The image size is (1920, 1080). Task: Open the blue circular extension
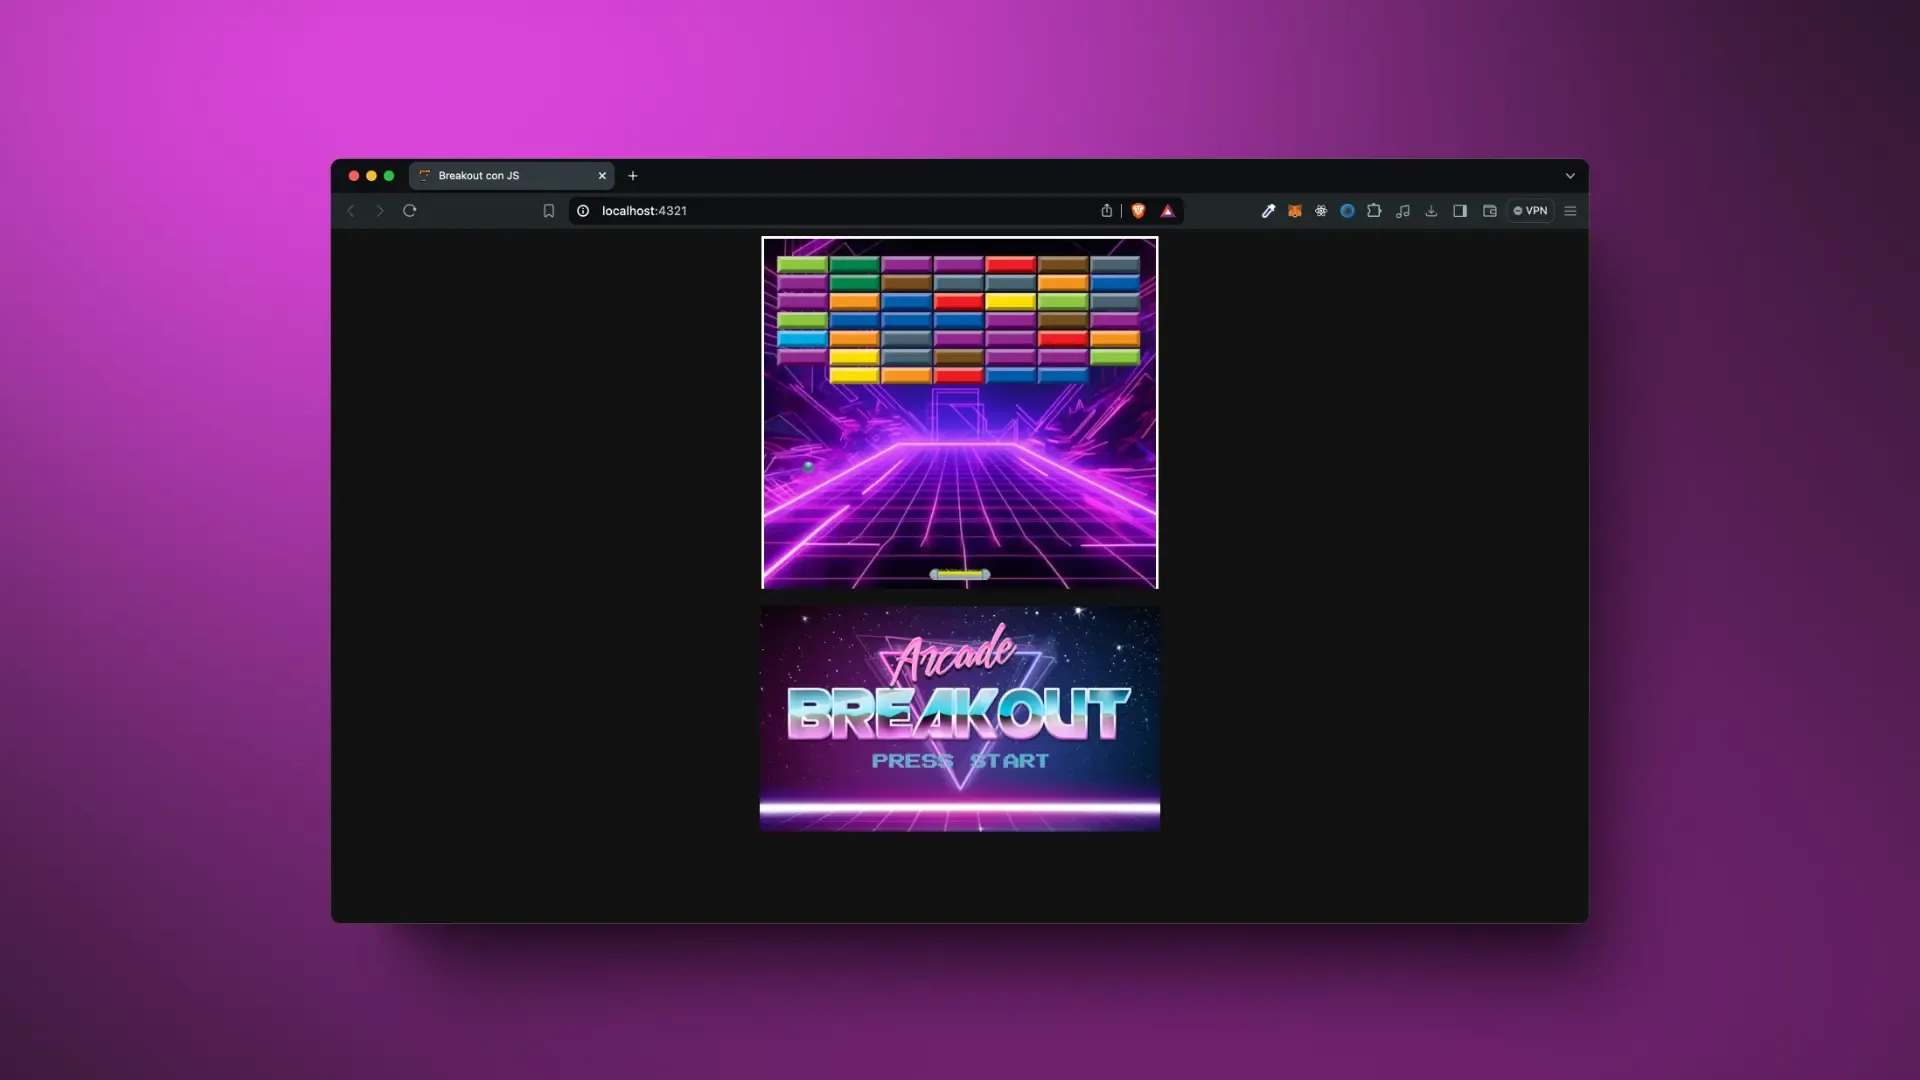click(1348, 211)
